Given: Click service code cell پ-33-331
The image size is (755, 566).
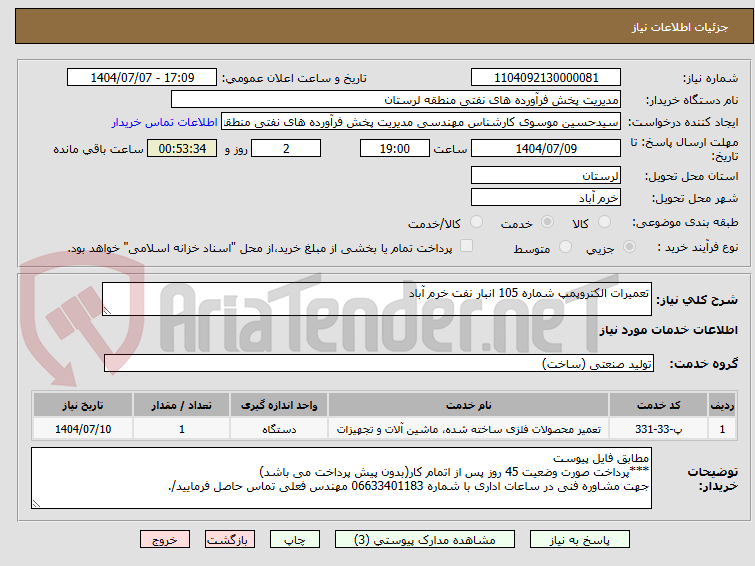Looking at the screenshot, I should click(x=658, y=429).
